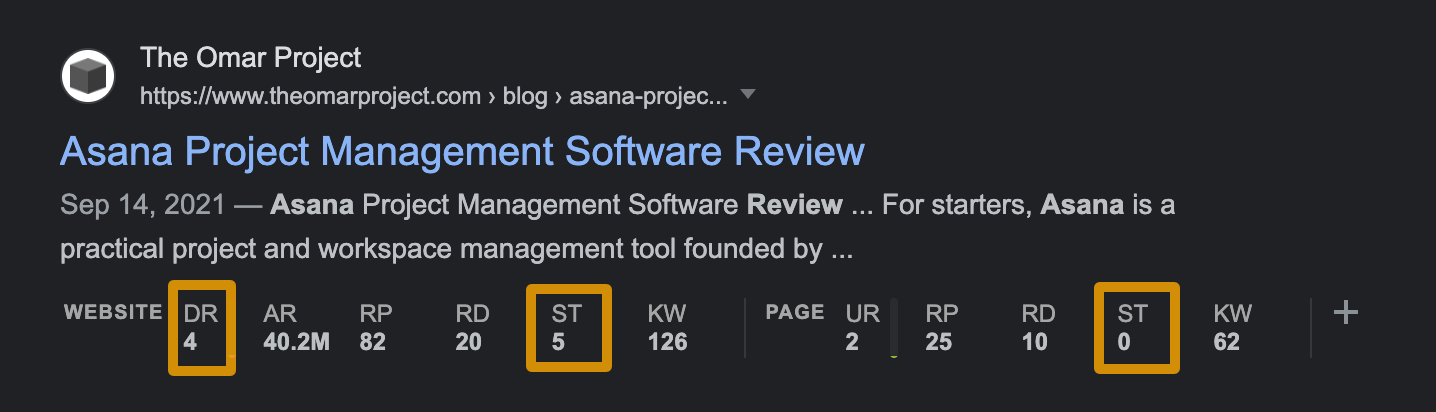Screen dimensions: 1436x412
Task: Open website referring domains RD 20
Action: click(x=469, y=342)
